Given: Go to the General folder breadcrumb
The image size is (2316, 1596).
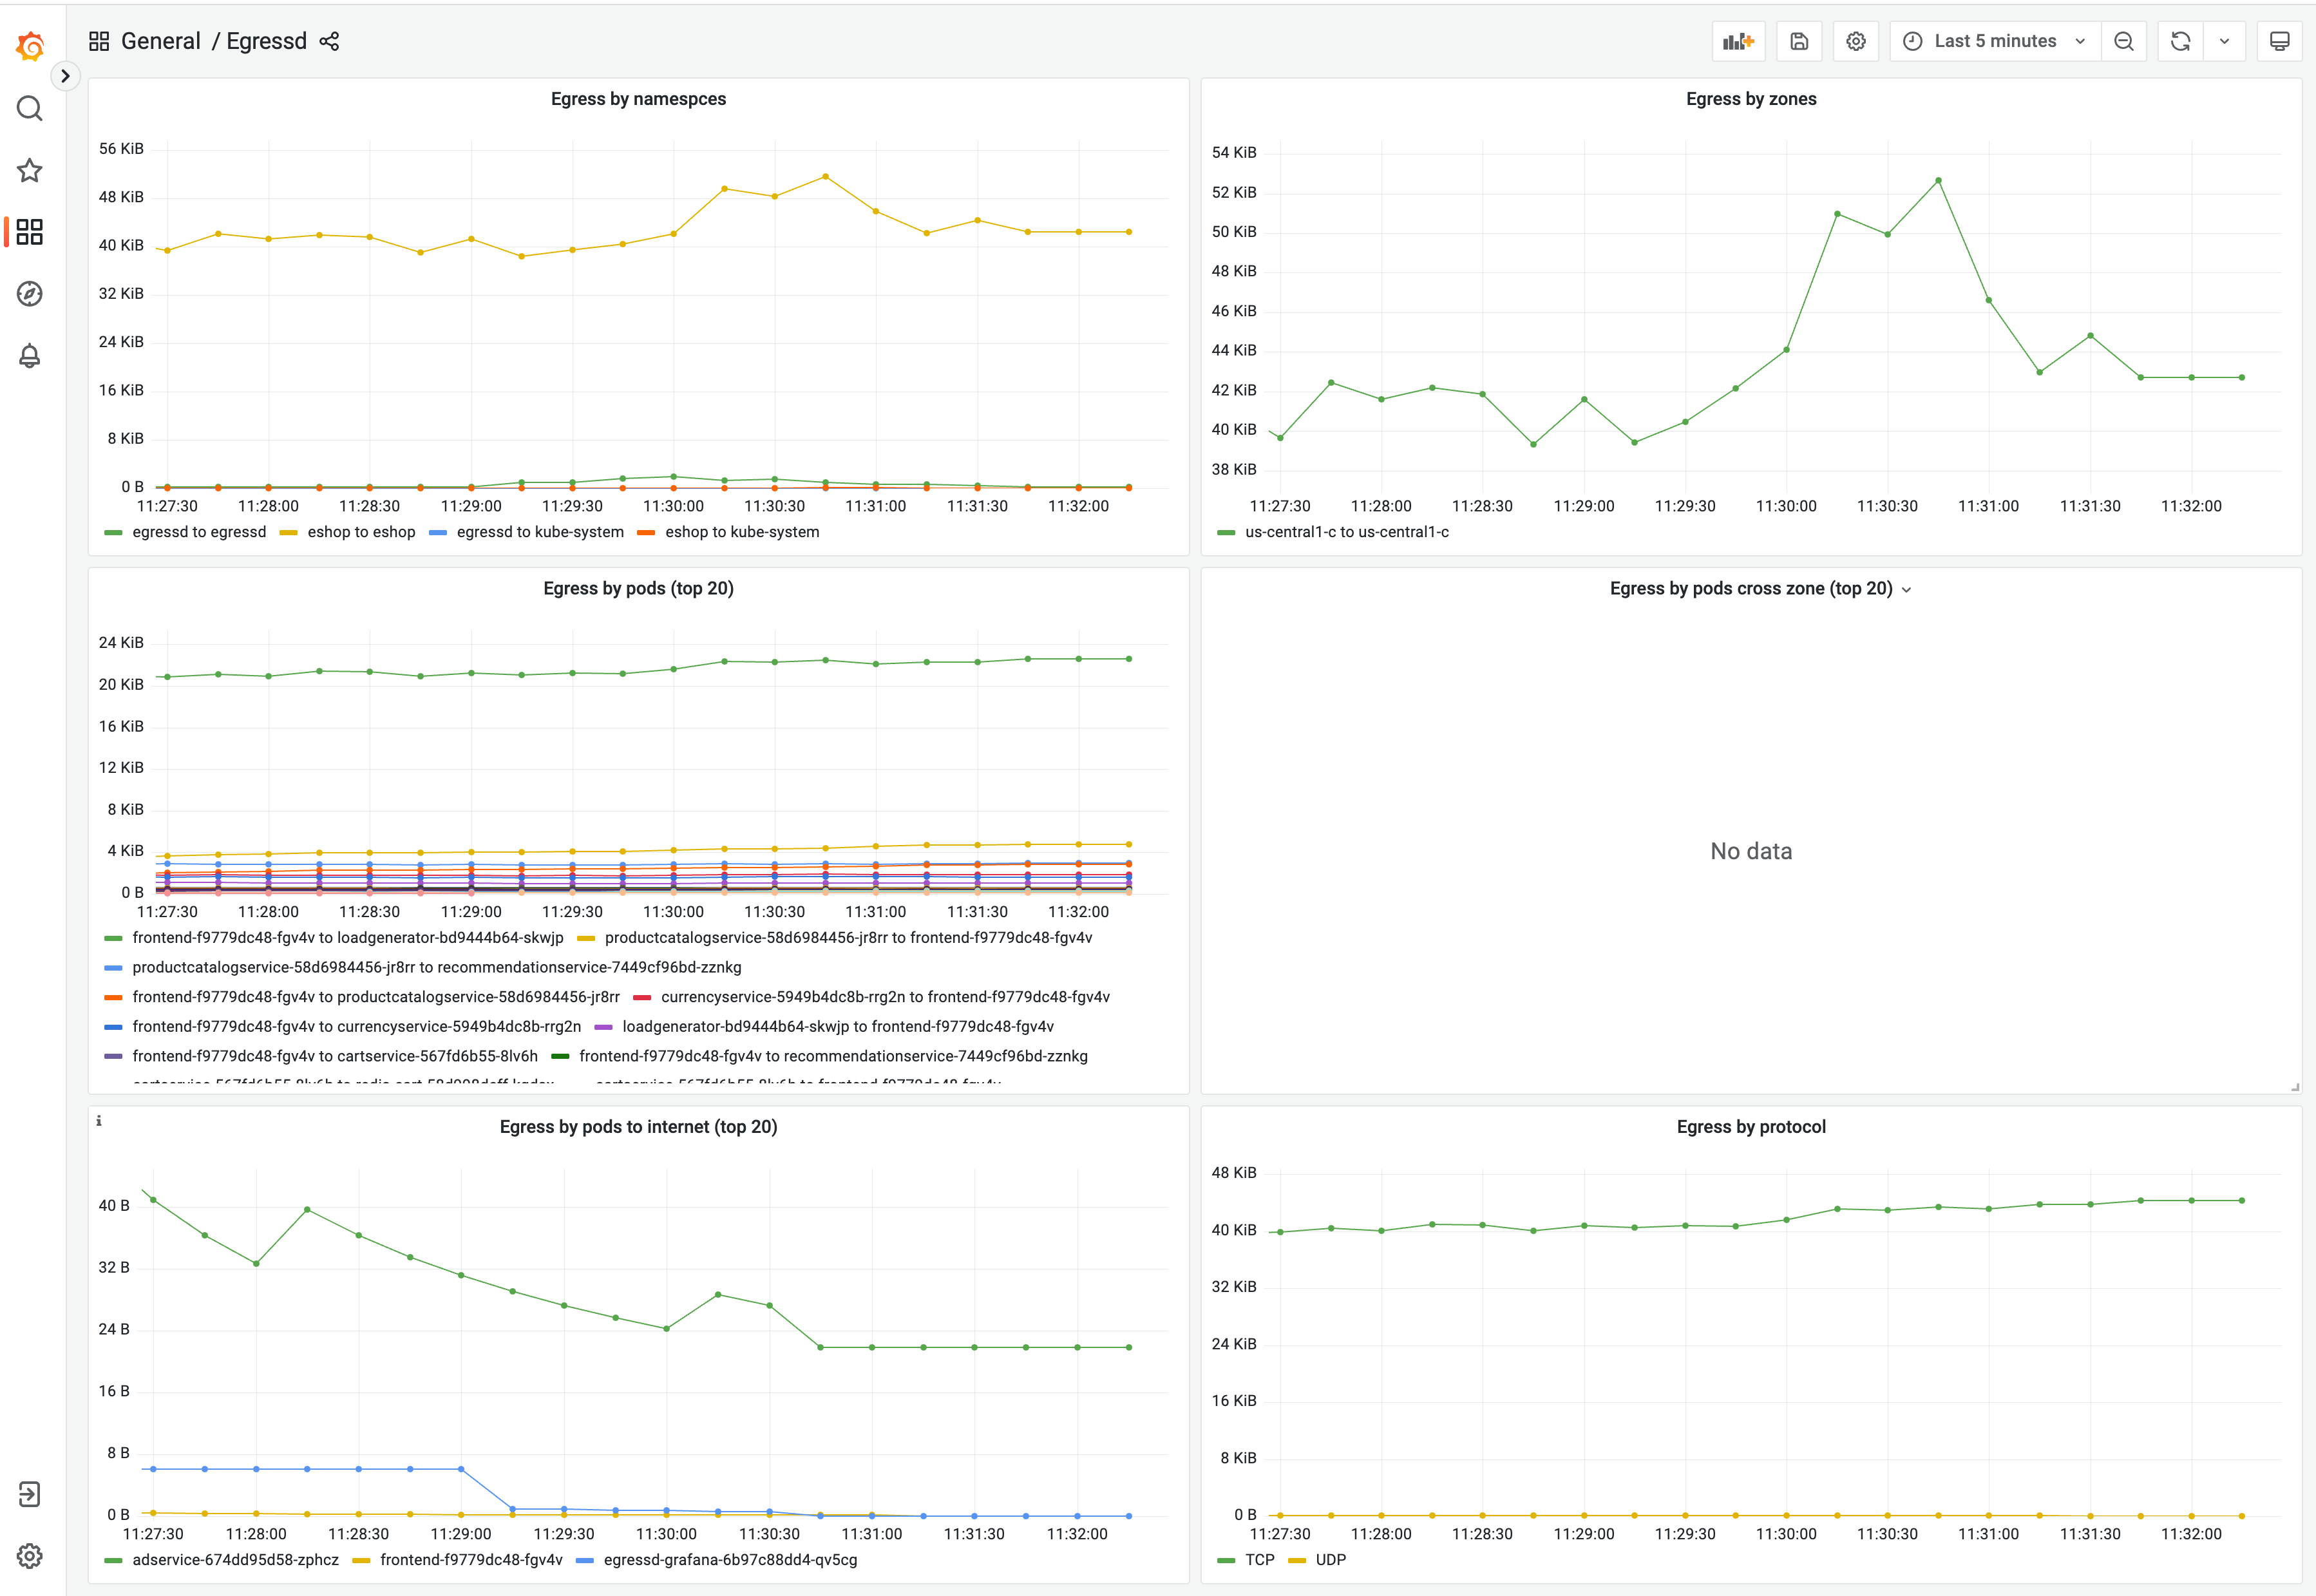Looking at the screenshot, I should pyautogui.click(x=160, y=41).
